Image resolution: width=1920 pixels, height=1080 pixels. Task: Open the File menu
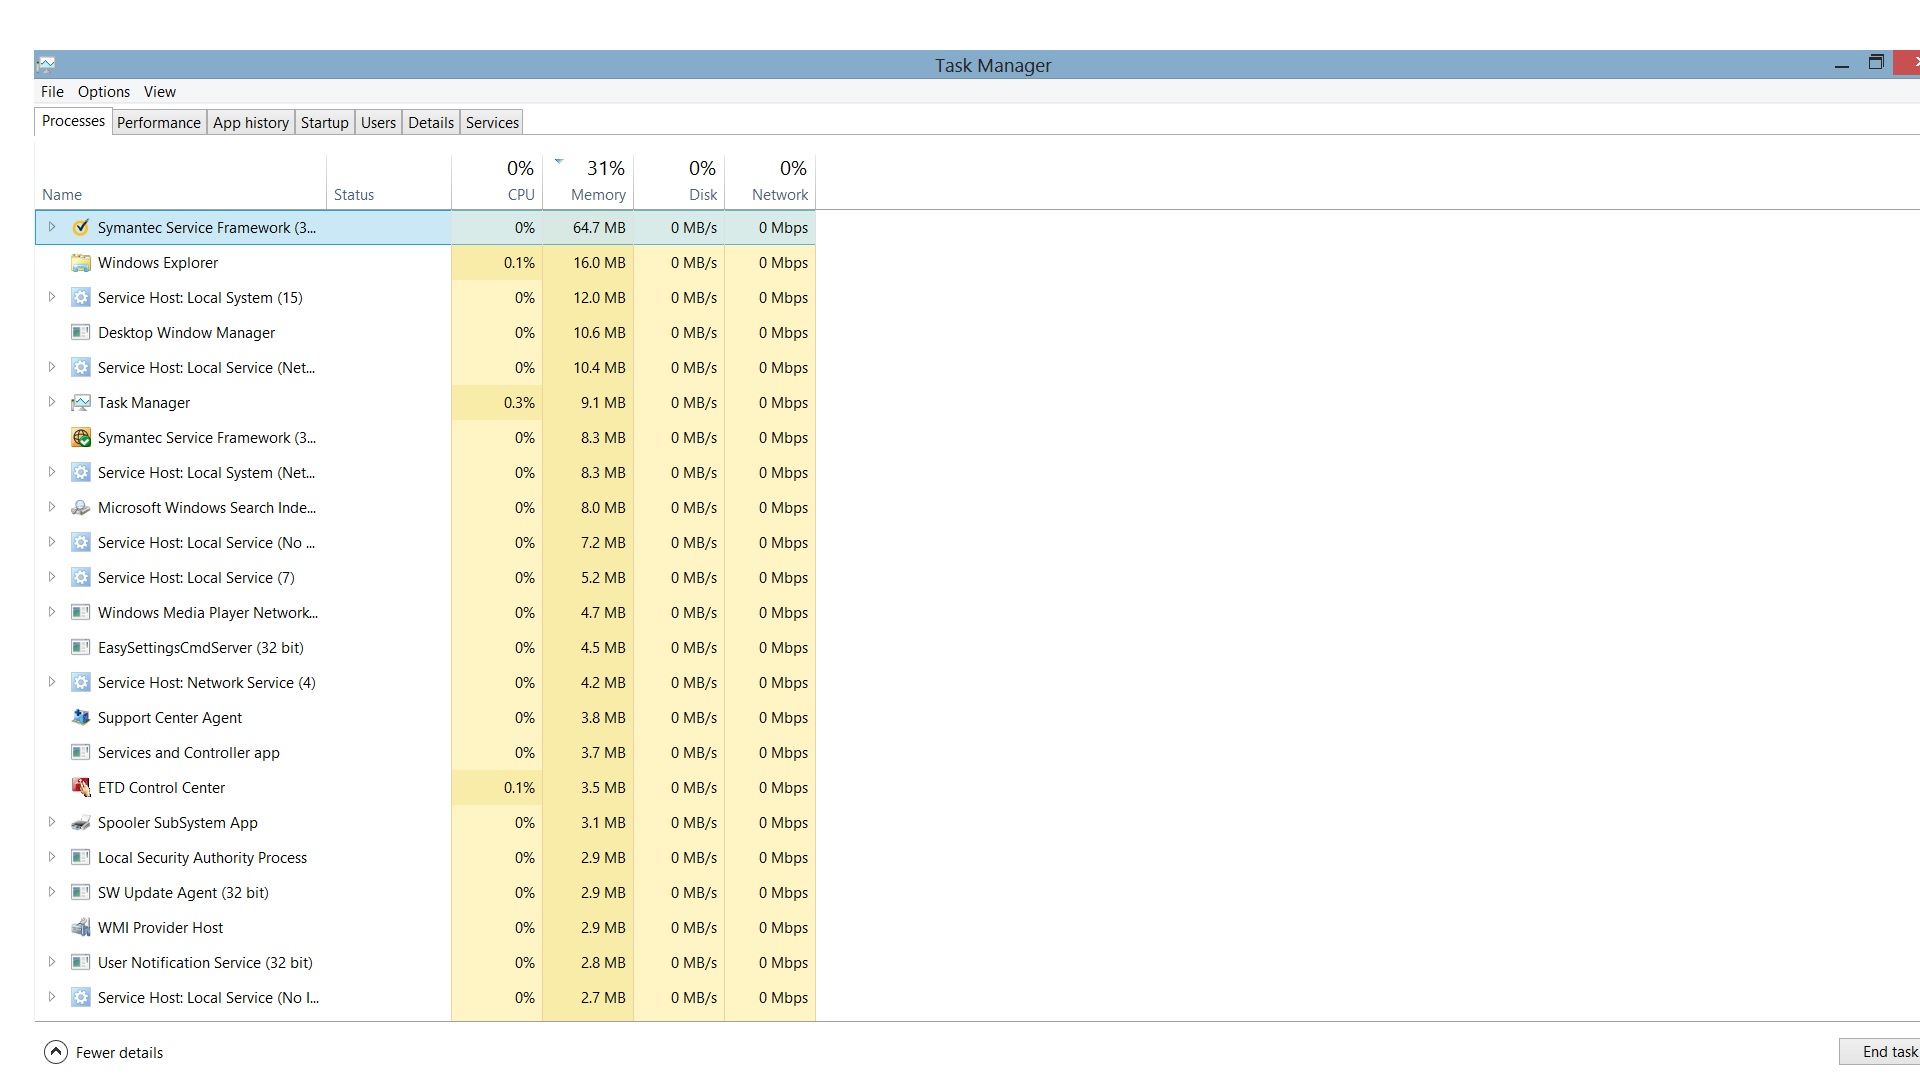(x=52, y=92)
